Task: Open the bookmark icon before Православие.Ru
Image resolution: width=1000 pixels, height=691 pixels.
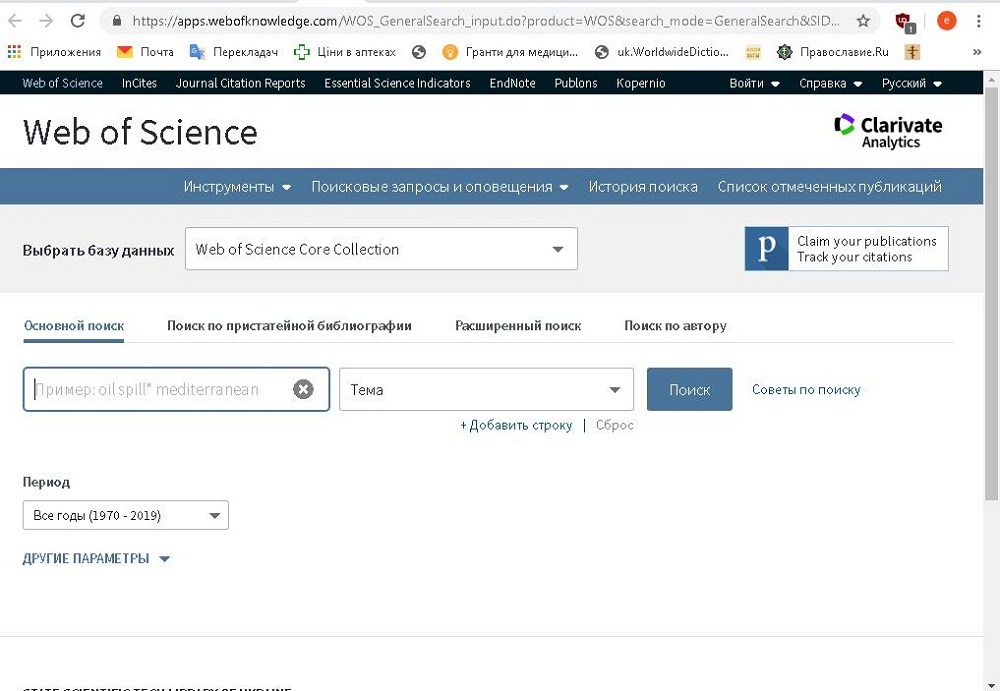Action: click(753, 52)
